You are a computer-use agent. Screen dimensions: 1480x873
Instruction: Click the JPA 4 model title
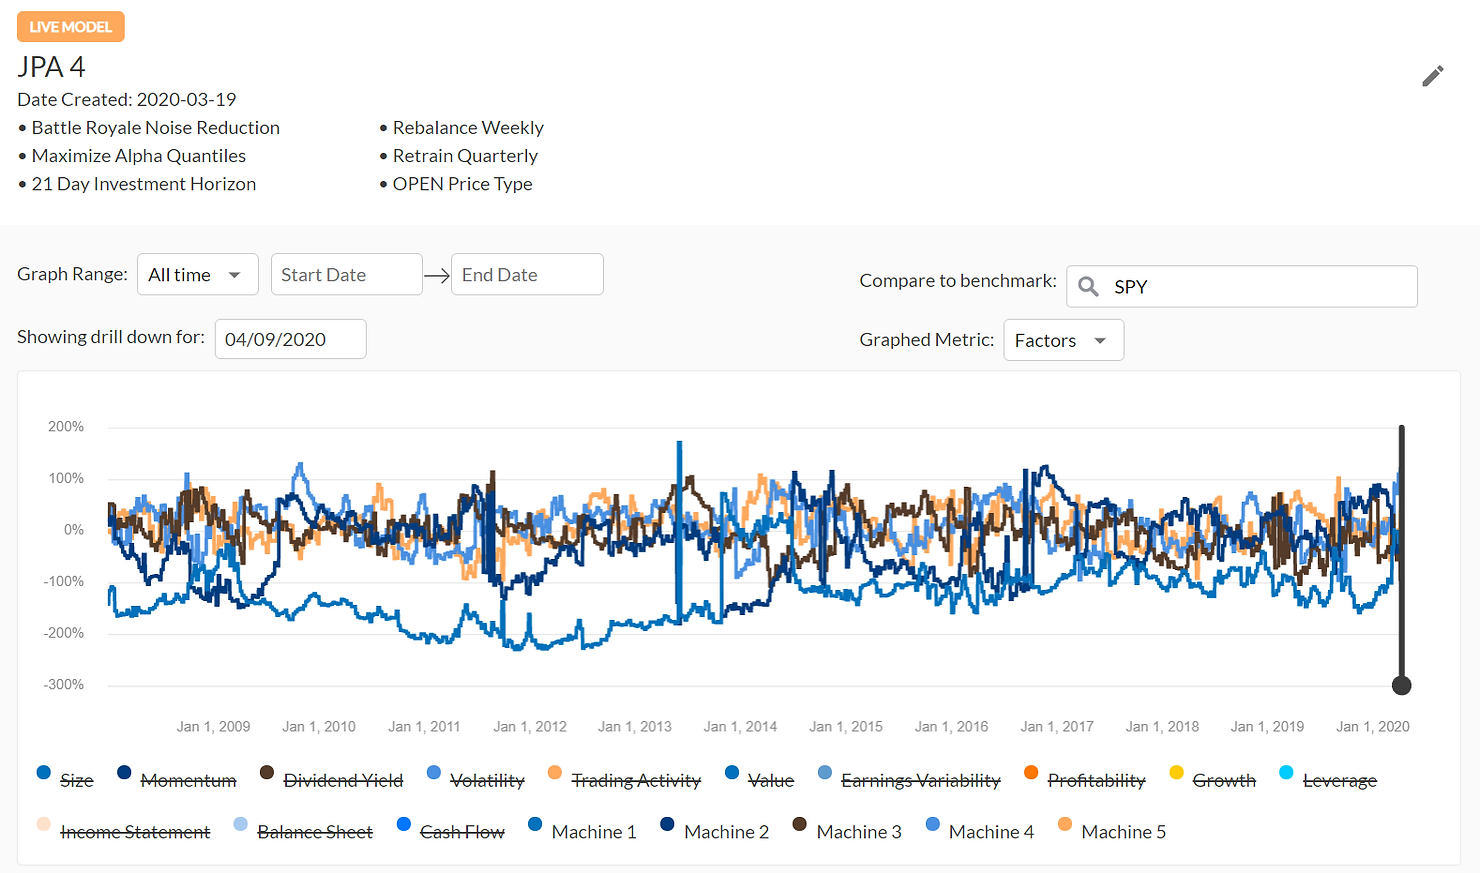pos(51,67)
